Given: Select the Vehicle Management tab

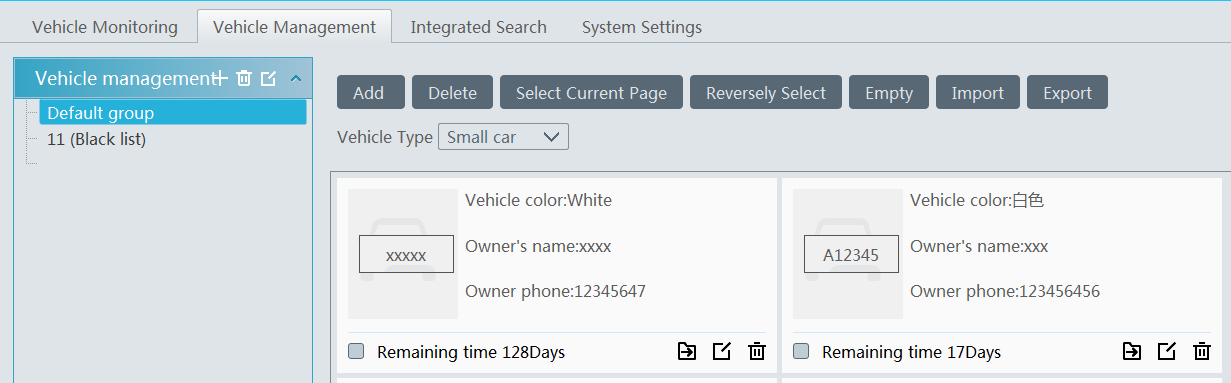Looking at the screenshot, I should 294,27.
